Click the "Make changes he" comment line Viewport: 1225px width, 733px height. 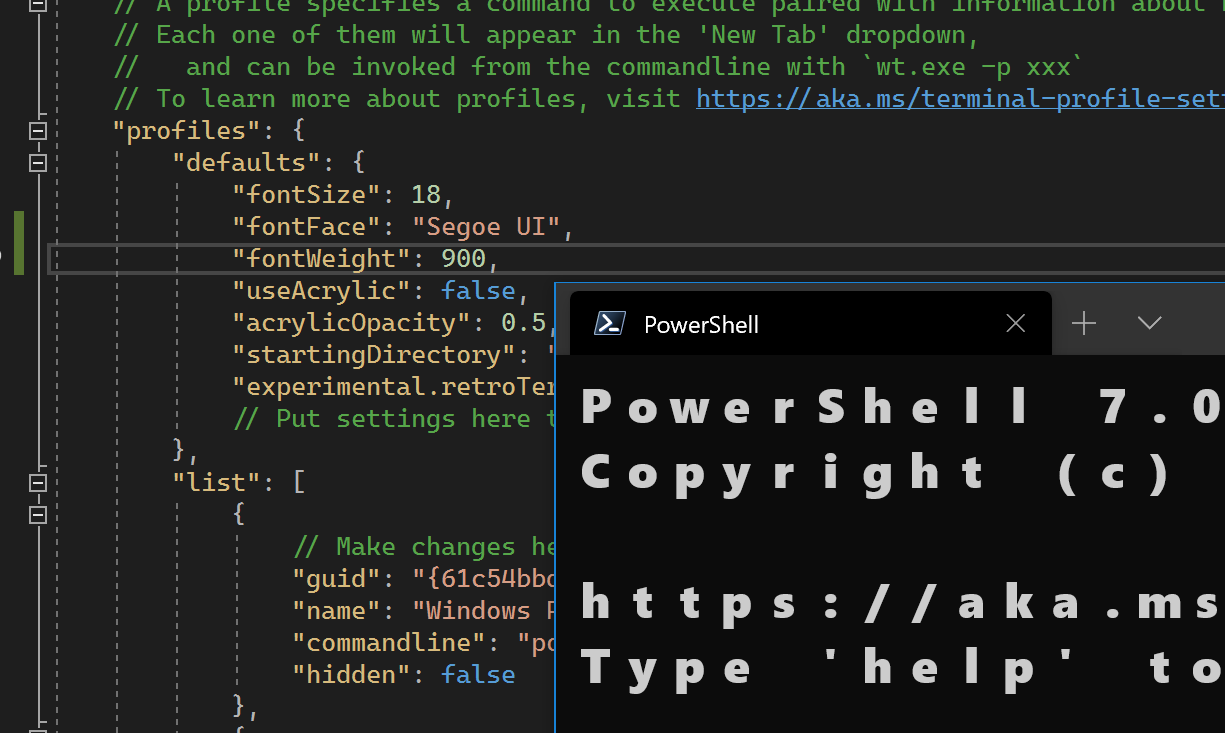(424, 546)
